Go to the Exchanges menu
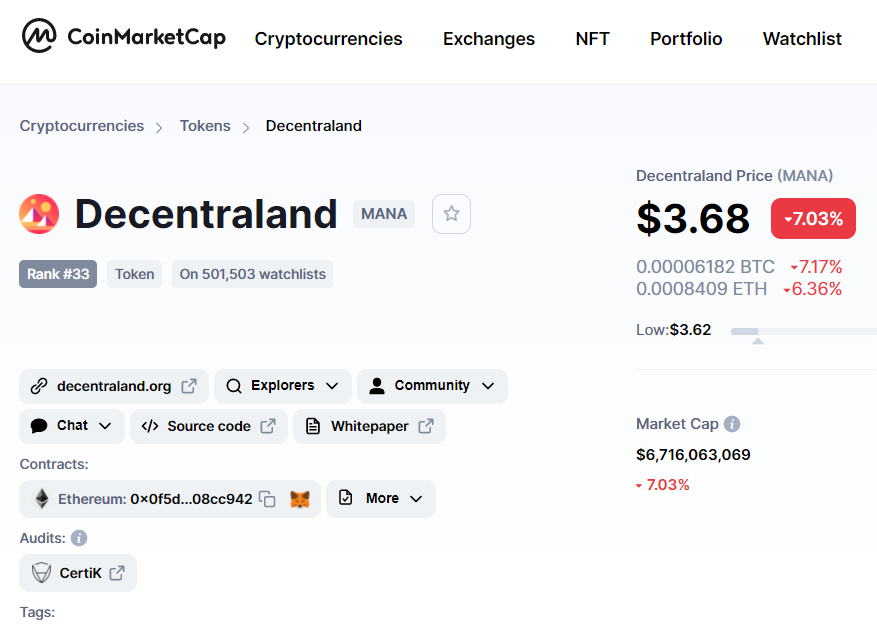Image resolution: width=877 pixels, height=628 pixels. 489,39
